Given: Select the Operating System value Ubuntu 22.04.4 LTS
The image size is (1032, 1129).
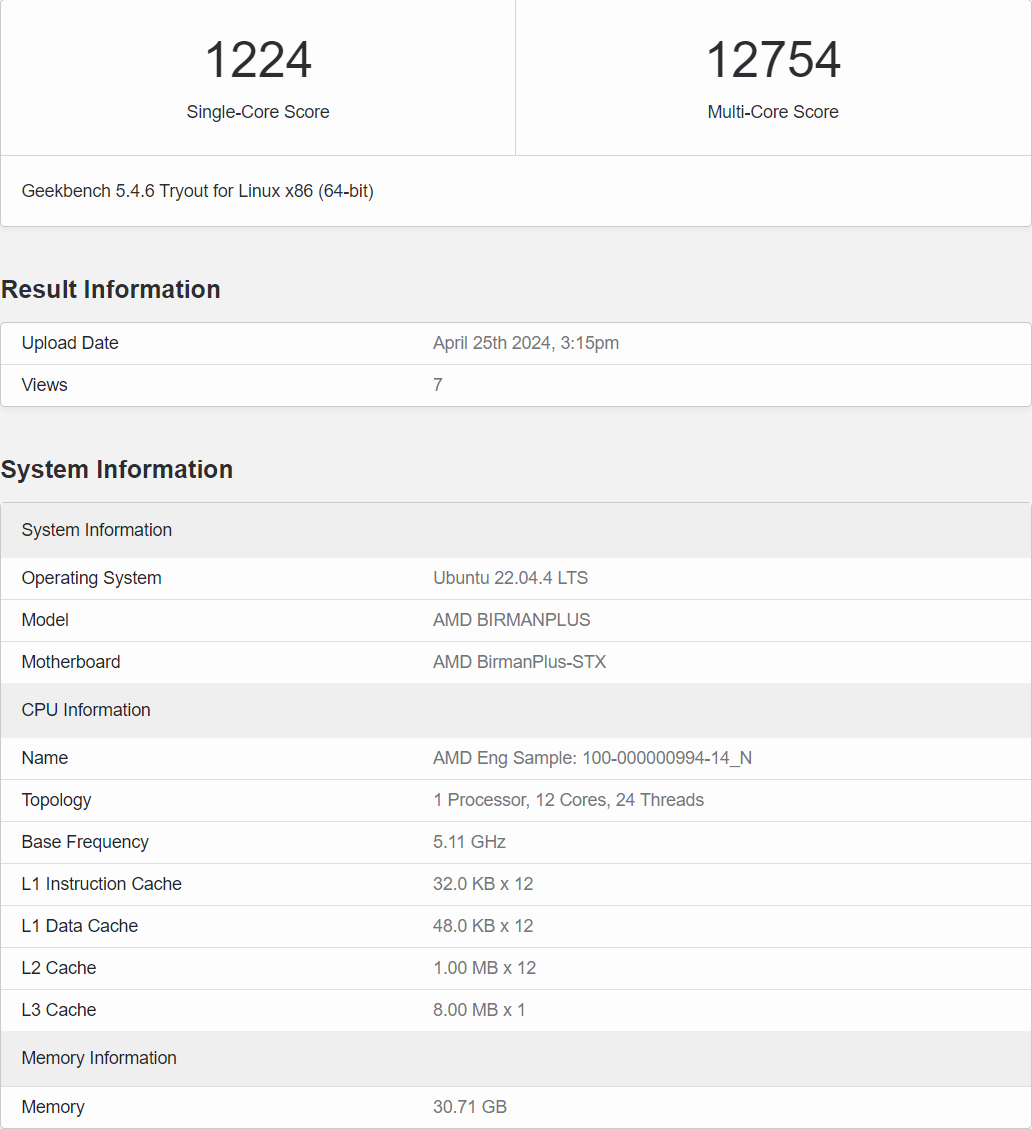Looking at the screenshot, I should point(510,578).
